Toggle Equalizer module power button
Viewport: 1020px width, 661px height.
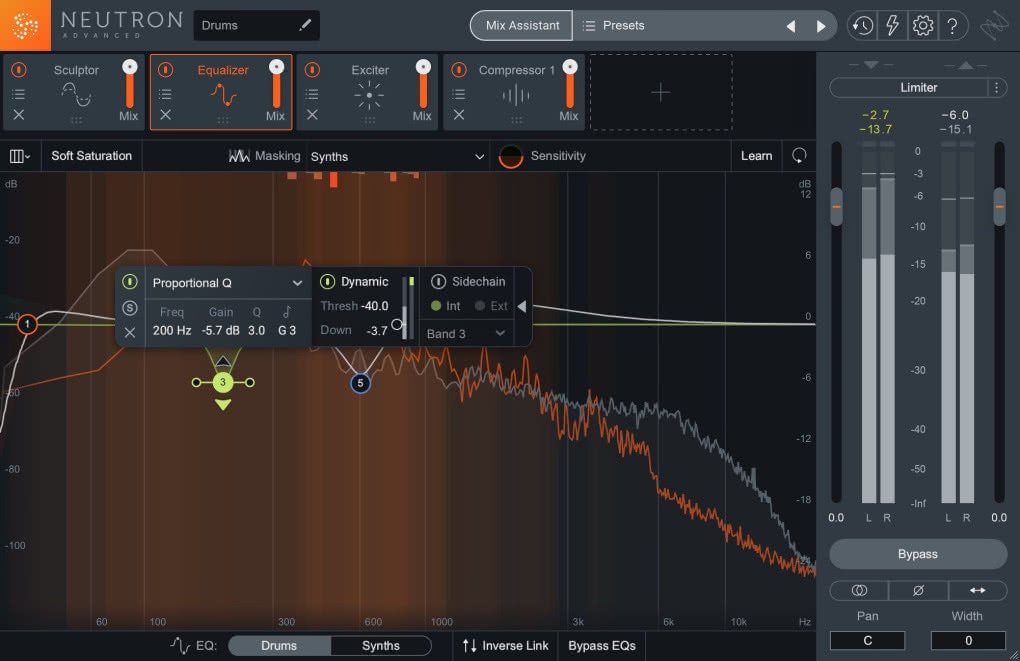(165, 70)
